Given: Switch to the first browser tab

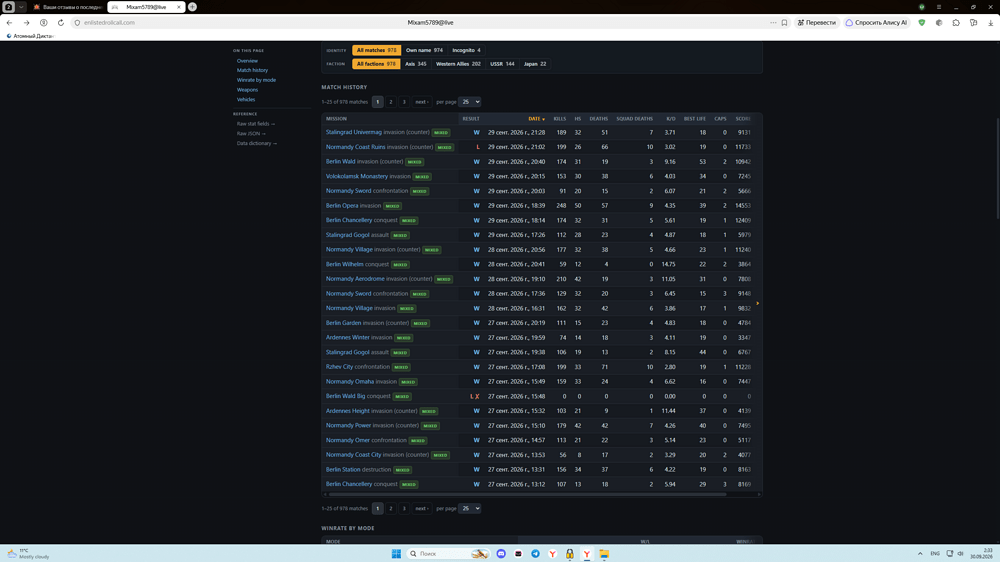Looking at the screenshot, I should click(67, 7).
